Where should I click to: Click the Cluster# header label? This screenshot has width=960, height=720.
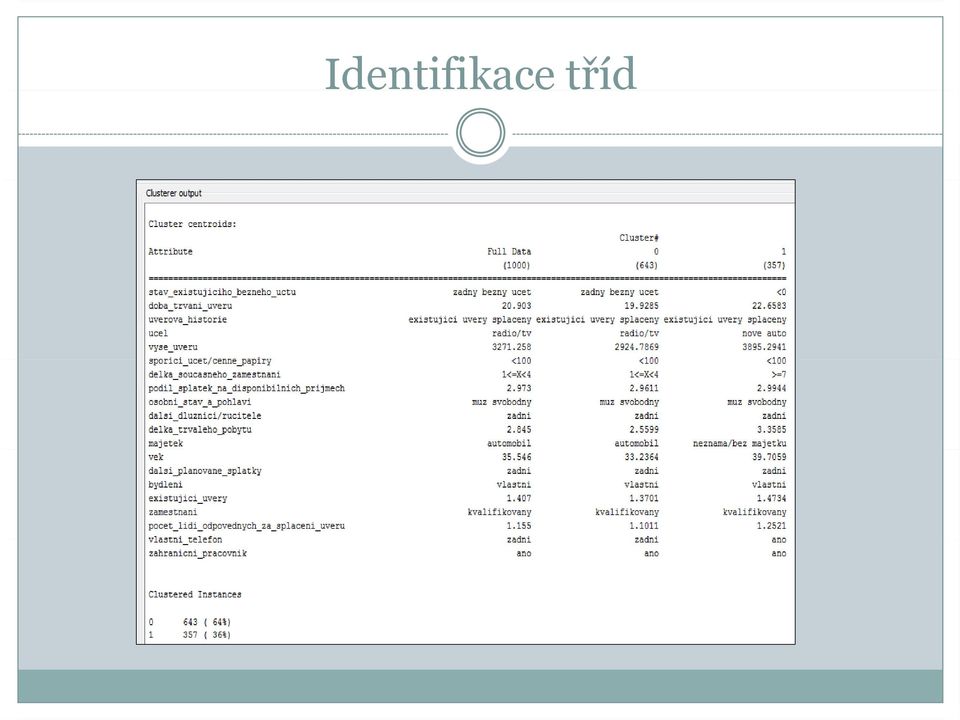tap(639, 238)
